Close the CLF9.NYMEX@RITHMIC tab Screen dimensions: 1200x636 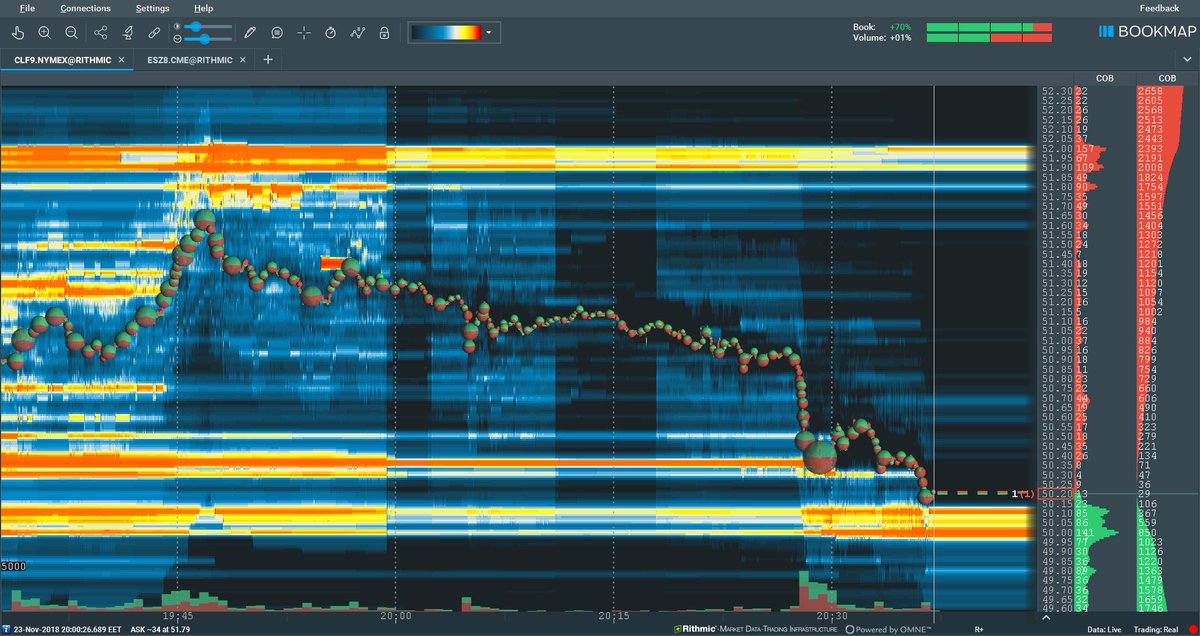click(122, 60)
